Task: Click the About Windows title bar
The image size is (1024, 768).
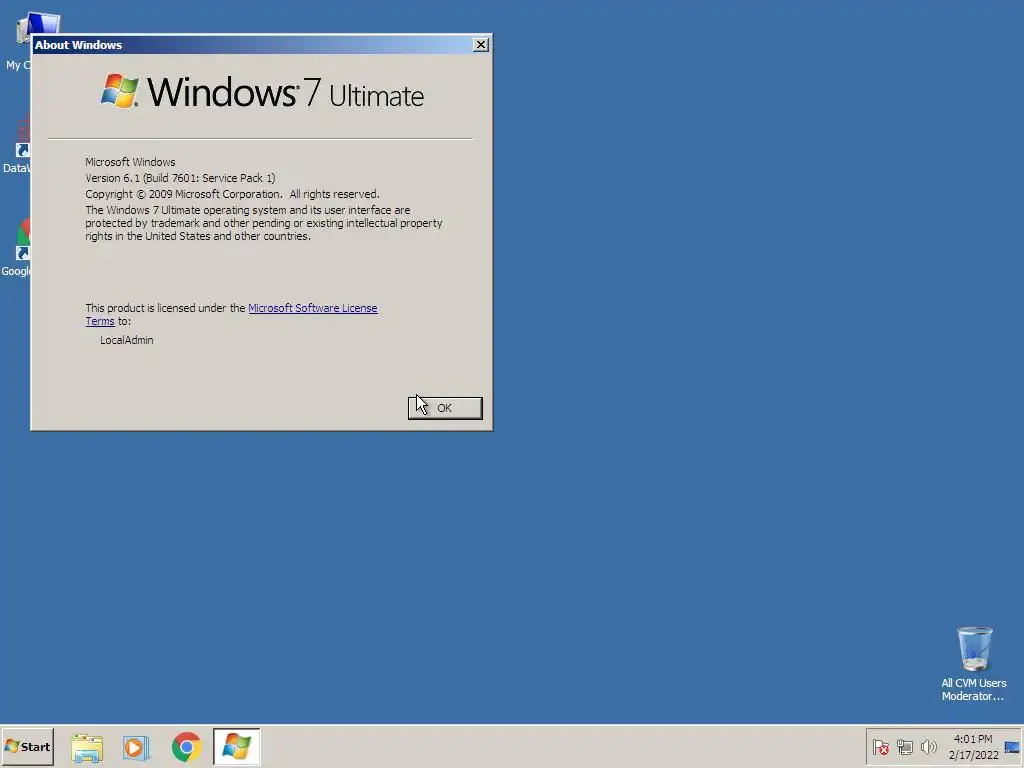Action: coord(252,44)
